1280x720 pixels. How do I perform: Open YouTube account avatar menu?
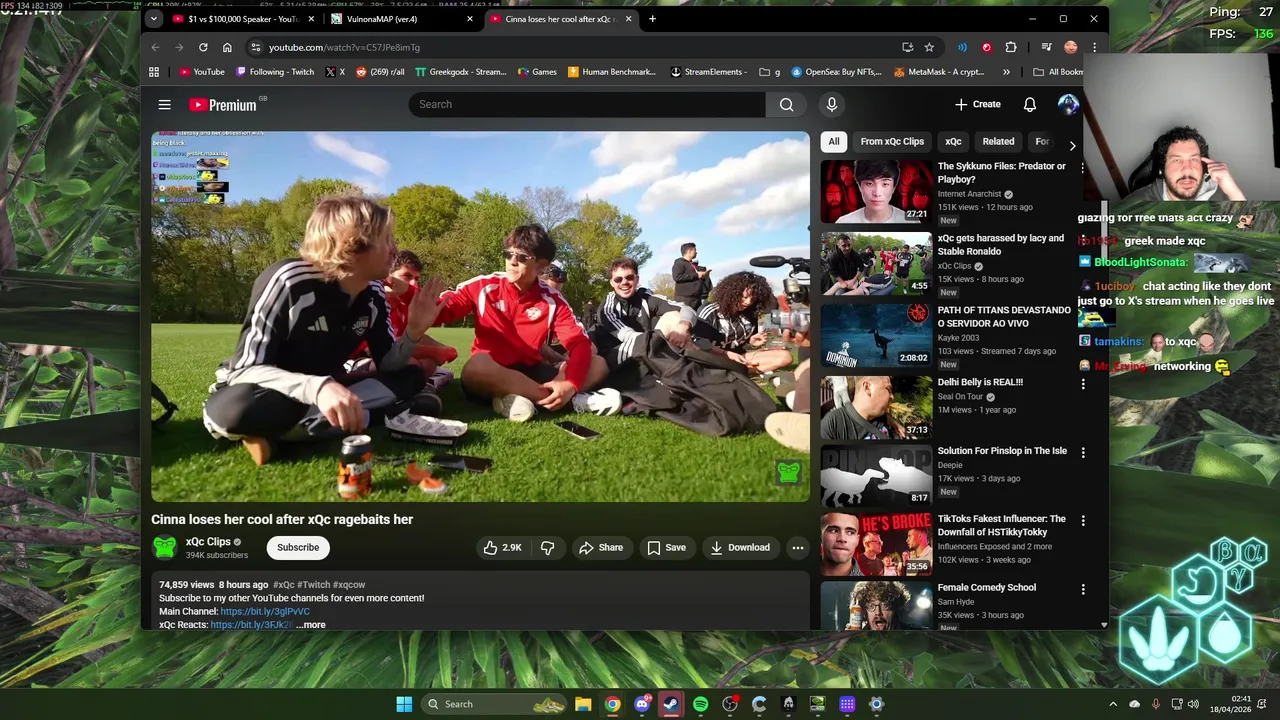click(1068, 104)
